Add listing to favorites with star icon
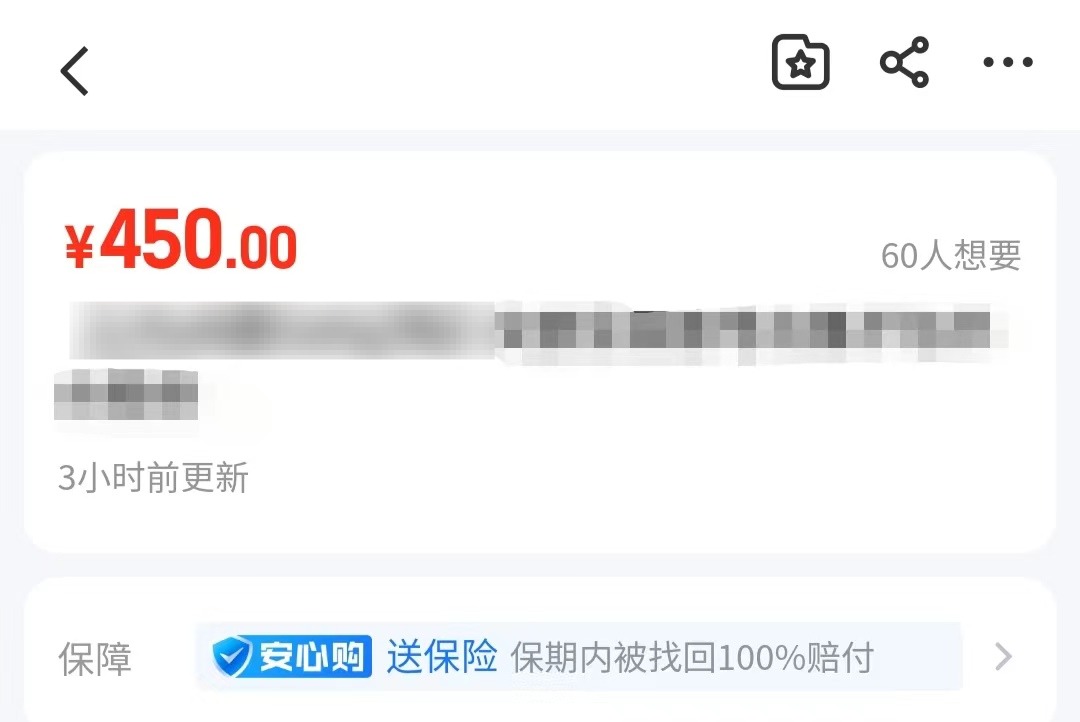 800,63
